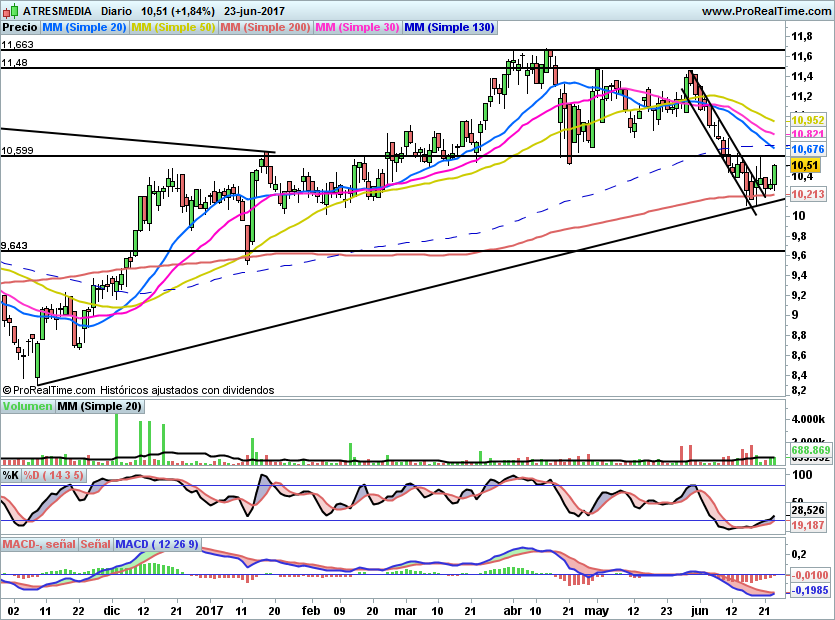Click the 19,187 stochastic %D value
835x620 pixels.
(x=808, y=525)
